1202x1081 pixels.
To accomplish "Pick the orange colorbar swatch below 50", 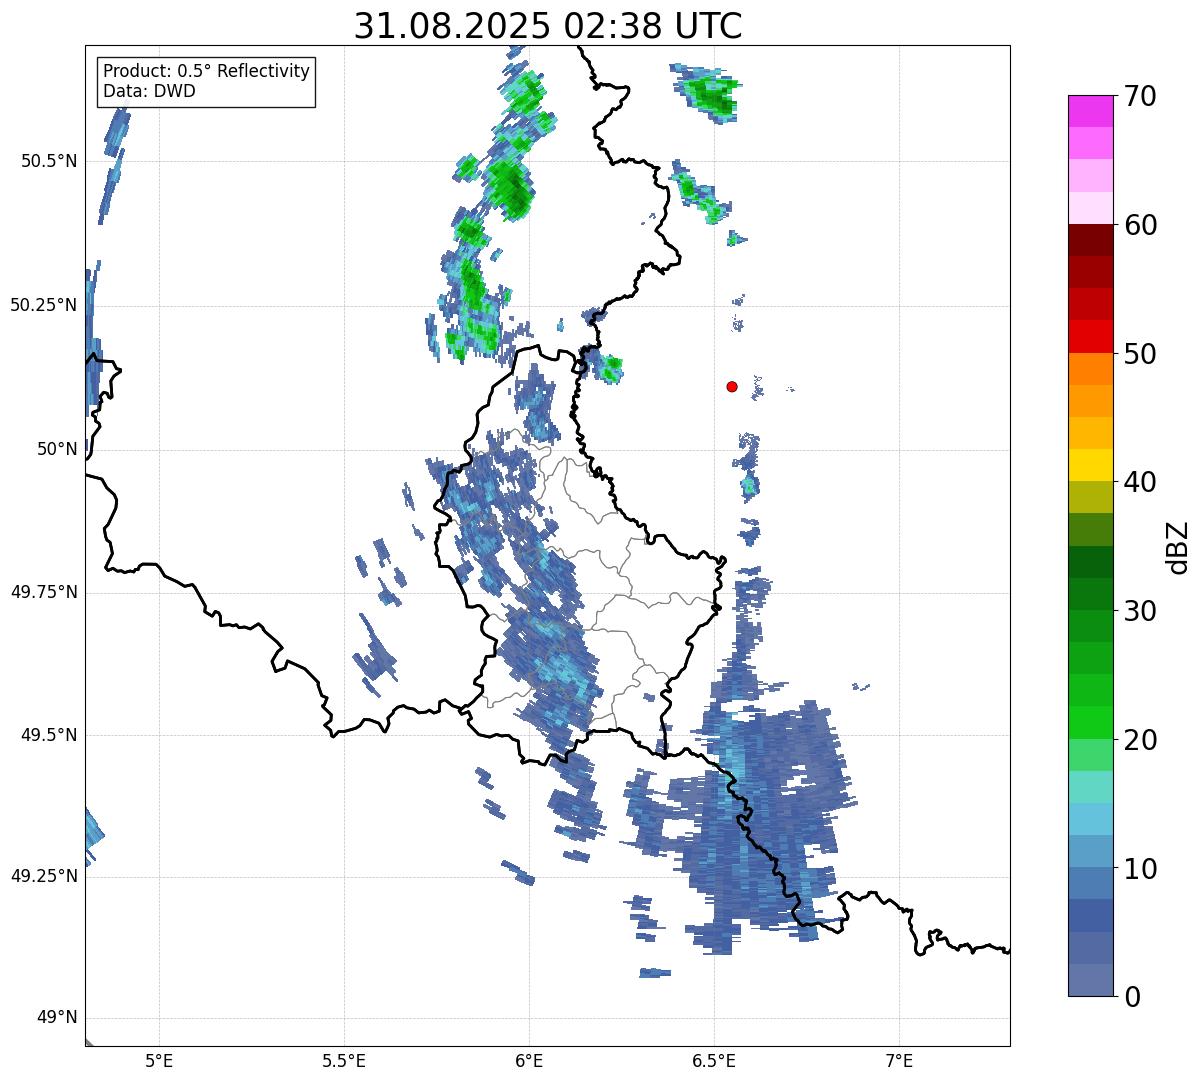I will (1091, 369).
